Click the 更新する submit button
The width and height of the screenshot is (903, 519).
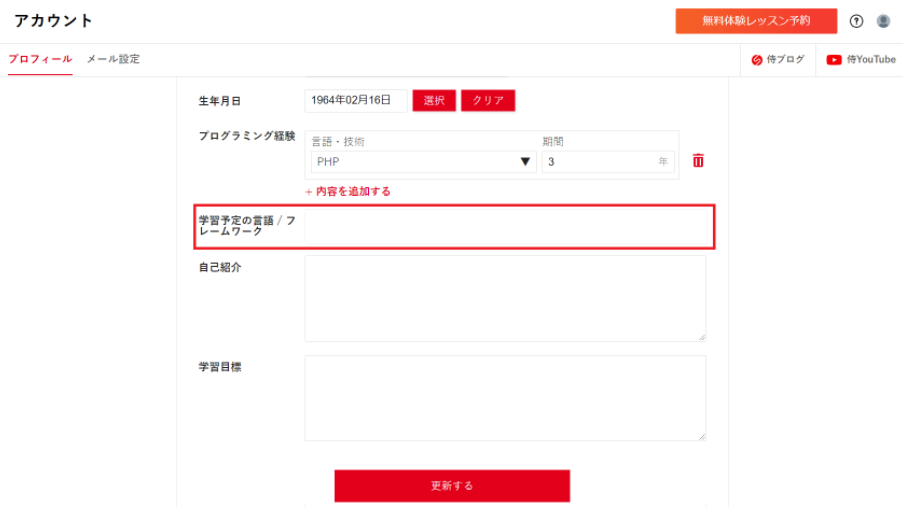[452, 486]
